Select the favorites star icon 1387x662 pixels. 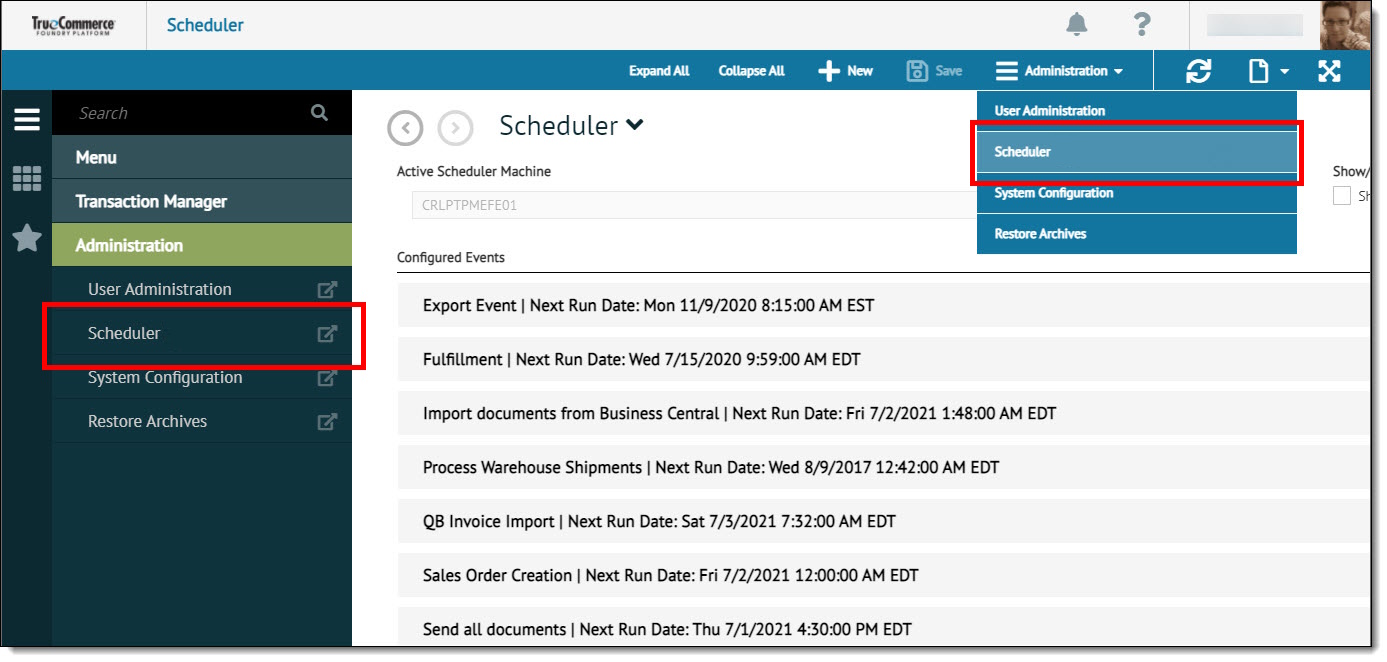coord(26,238)
